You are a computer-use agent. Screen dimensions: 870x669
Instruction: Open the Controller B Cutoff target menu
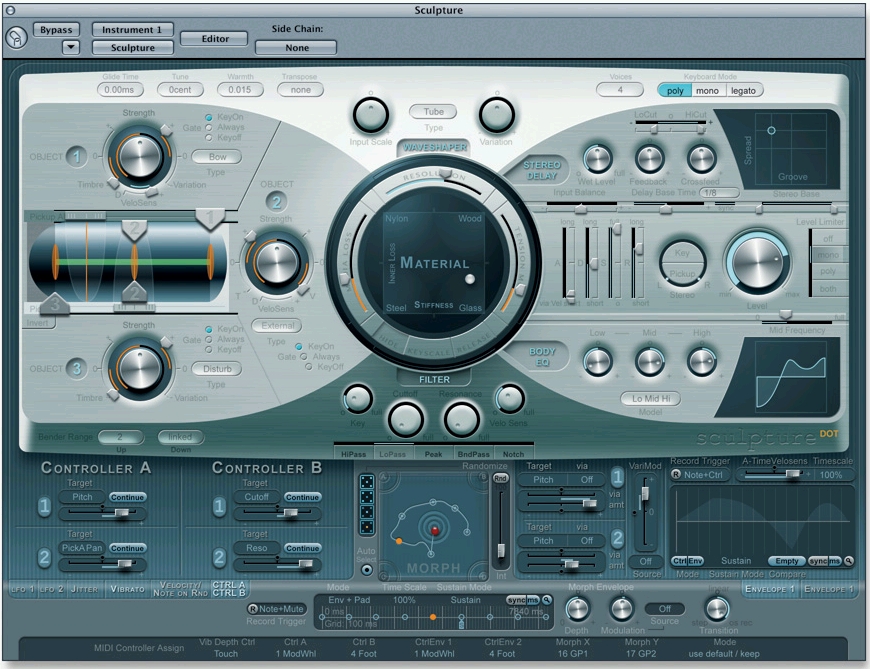257,497
